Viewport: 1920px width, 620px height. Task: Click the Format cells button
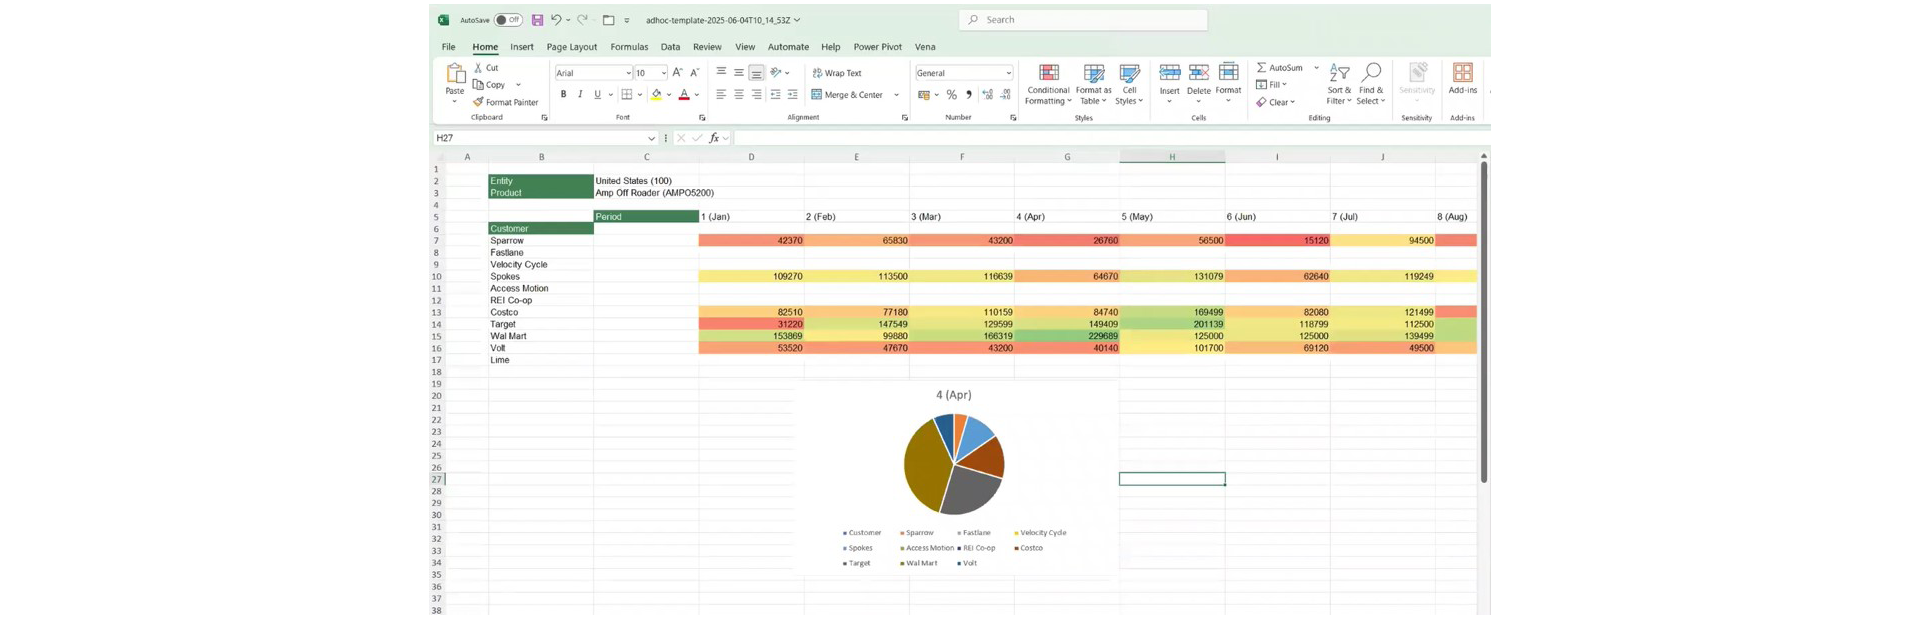coord(1228,84)
